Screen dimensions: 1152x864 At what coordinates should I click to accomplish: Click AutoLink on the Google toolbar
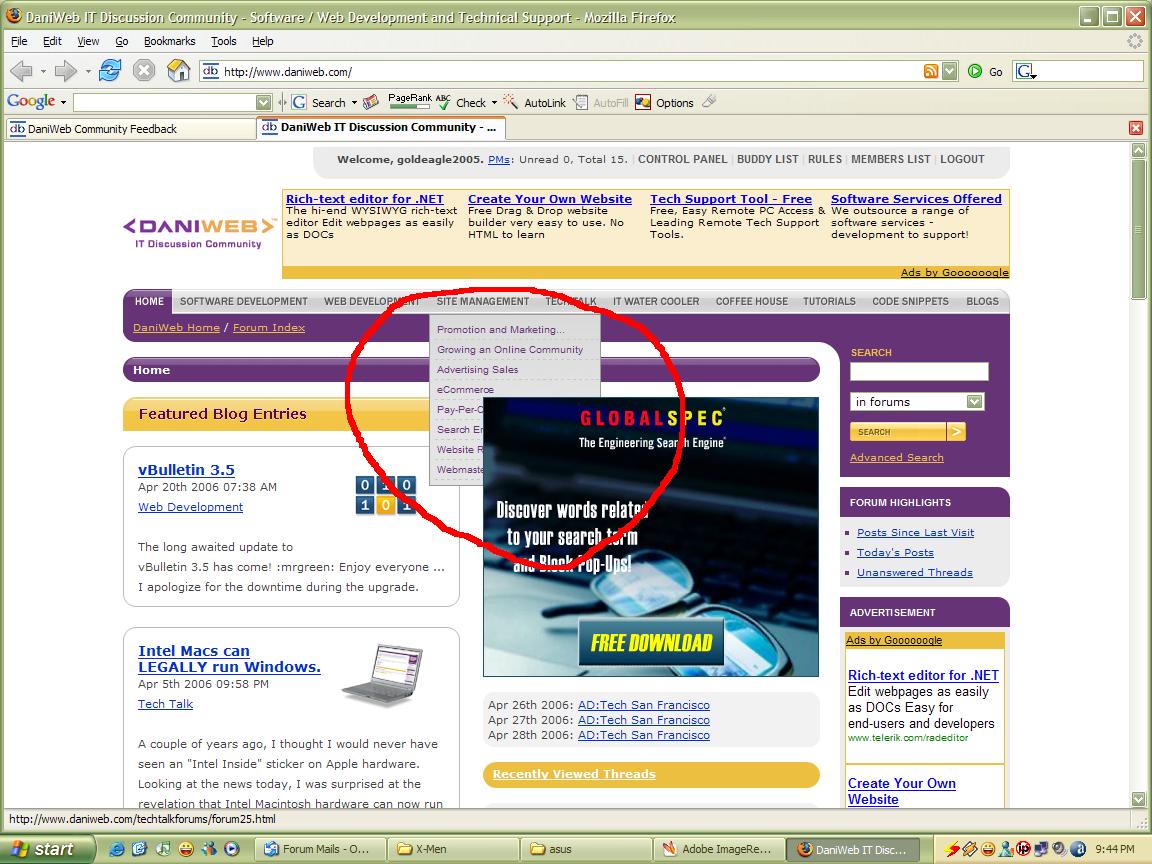(535, 102)
